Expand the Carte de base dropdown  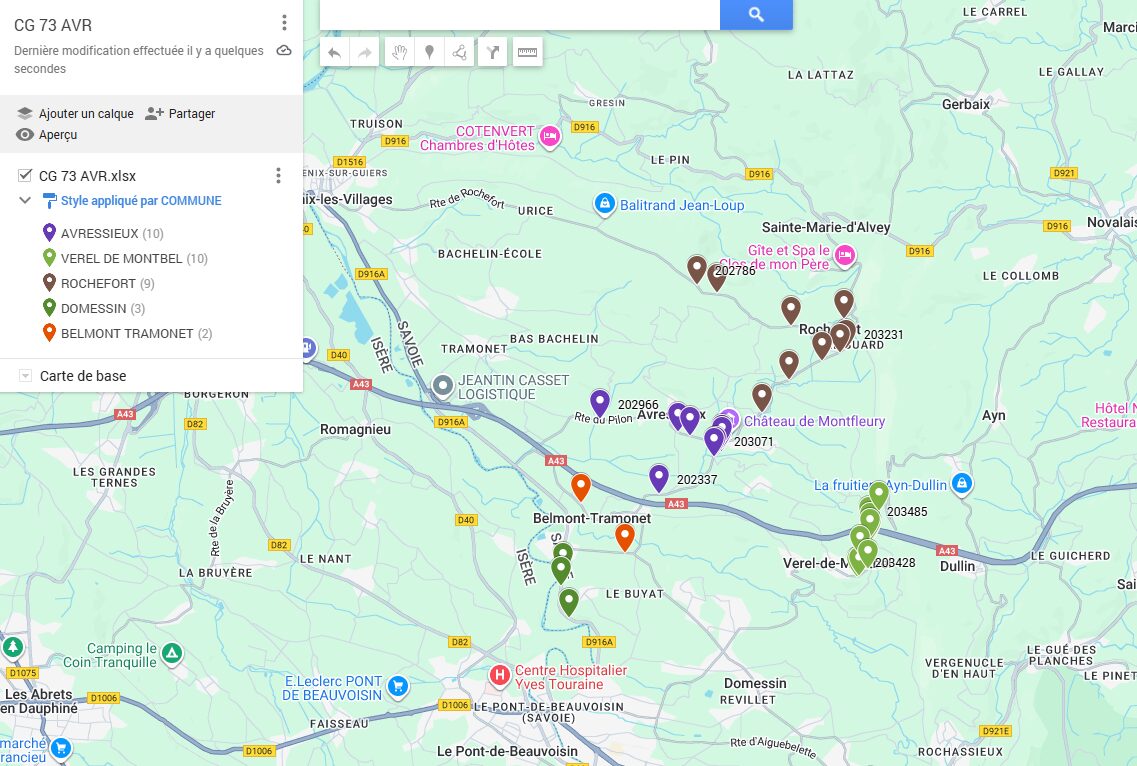click(25, 376)
